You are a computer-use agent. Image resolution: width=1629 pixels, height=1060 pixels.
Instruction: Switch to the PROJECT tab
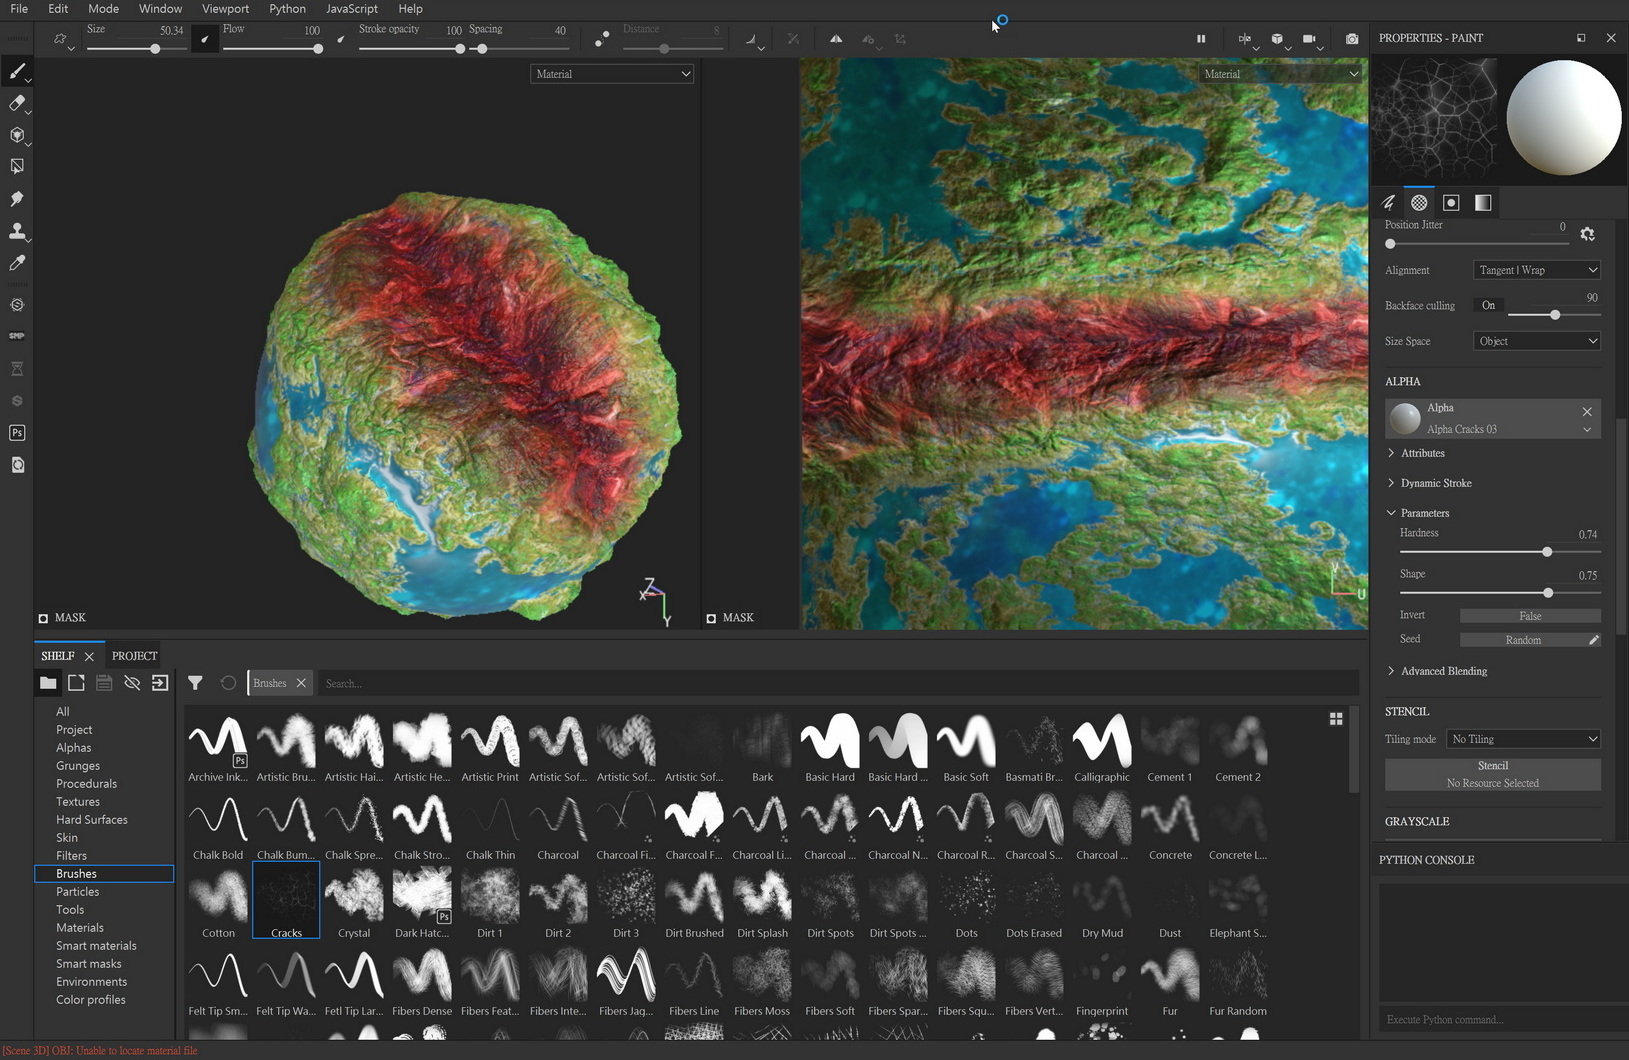135,656
